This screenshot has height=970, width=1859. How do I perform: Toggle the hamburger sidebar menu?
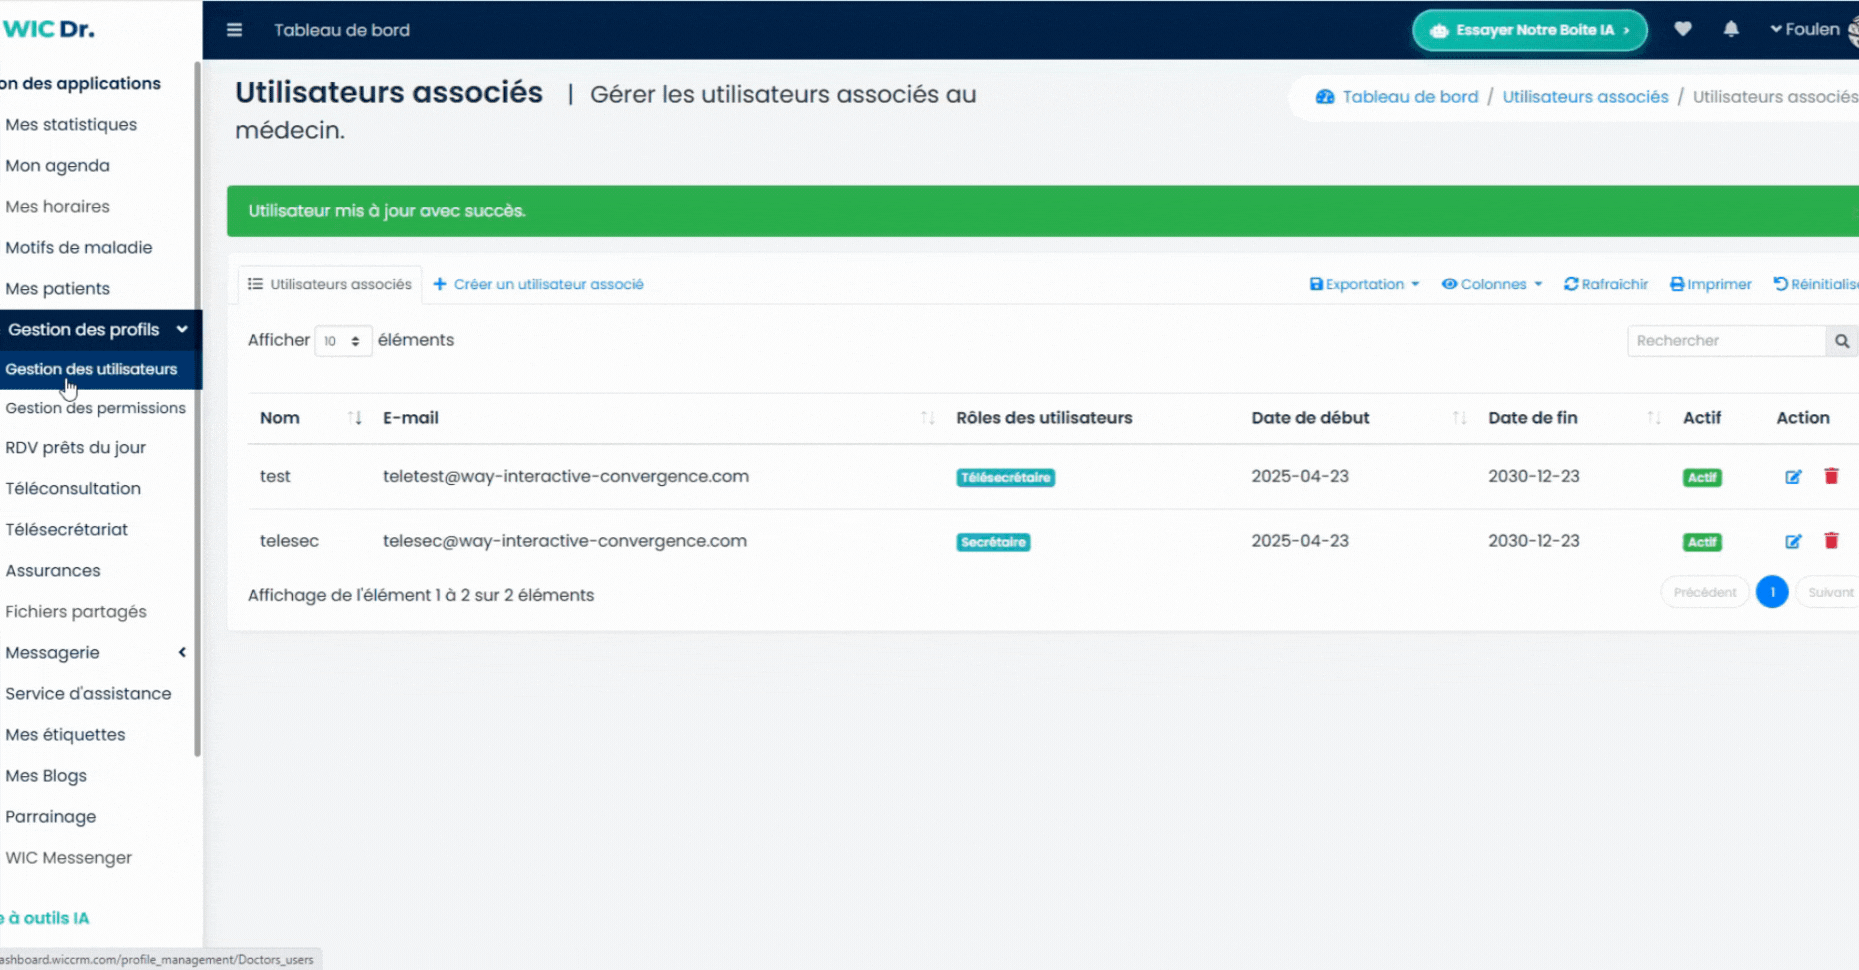point(234,30)
